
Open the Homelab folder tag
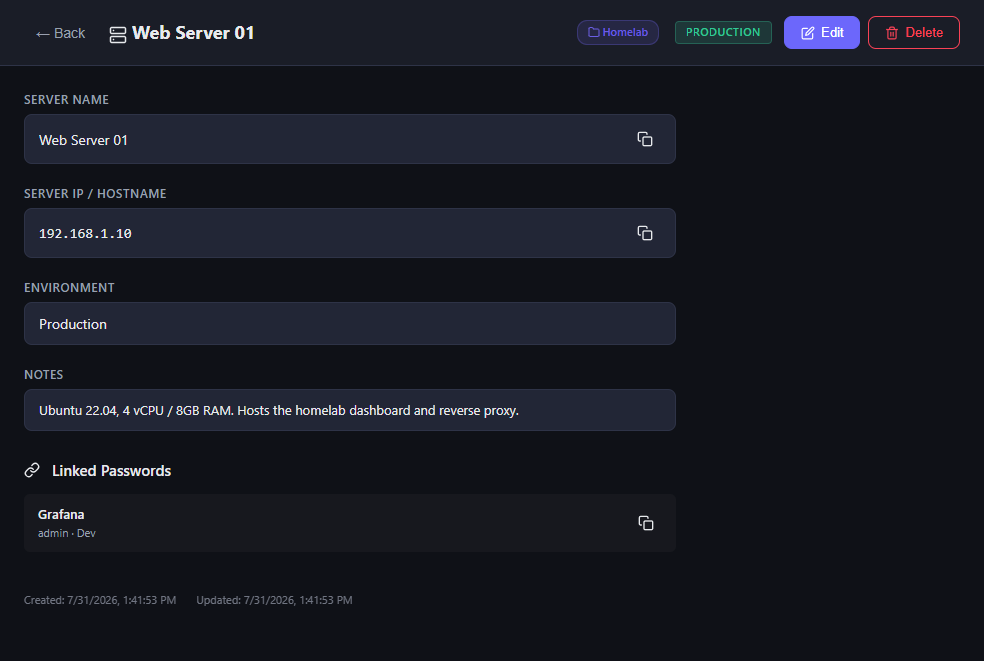pos(618,33)
